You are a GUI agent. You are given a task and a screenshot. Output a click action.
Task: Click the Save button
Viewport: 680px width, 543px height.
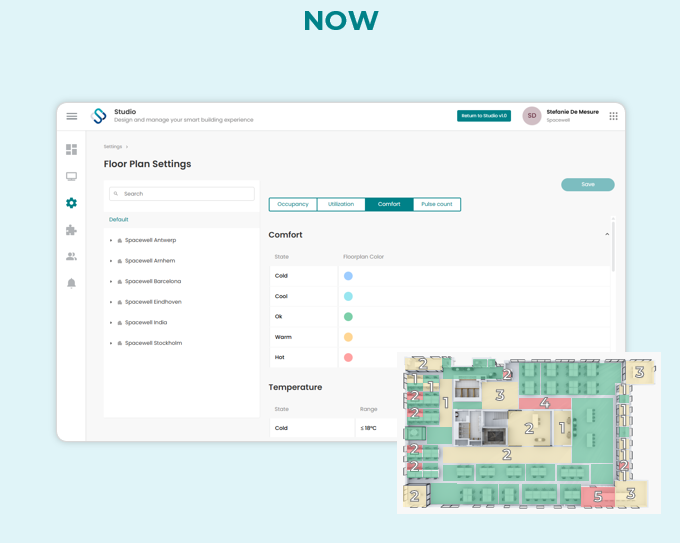(x=588, y=184)
